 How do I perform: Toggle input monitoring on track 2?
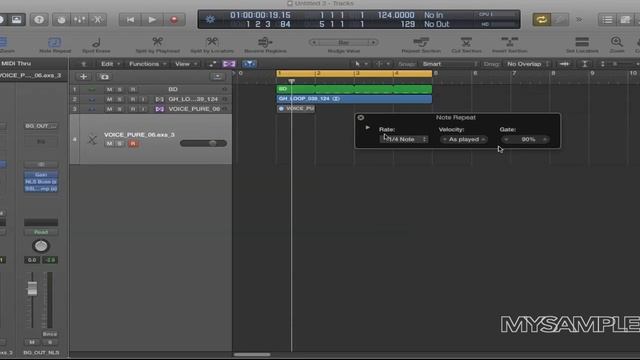[x=143, y=99]
